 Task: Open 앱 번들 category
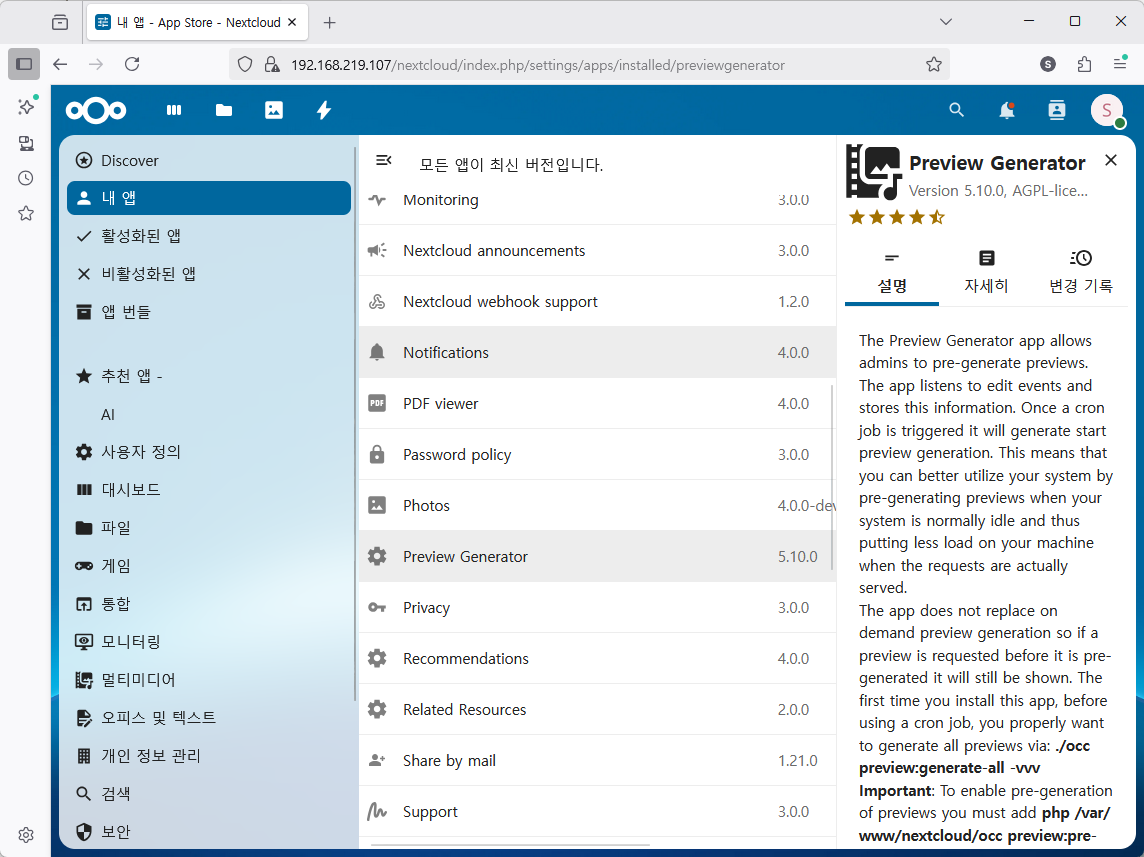(209, 312)
